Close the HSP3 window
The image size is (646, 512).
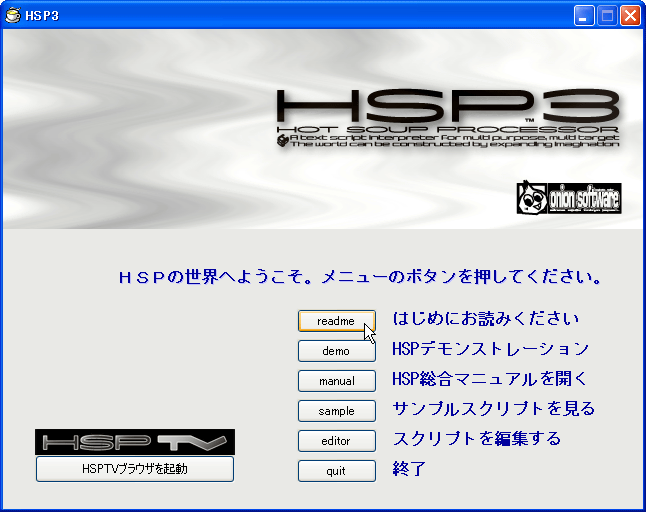coord(630,16)
